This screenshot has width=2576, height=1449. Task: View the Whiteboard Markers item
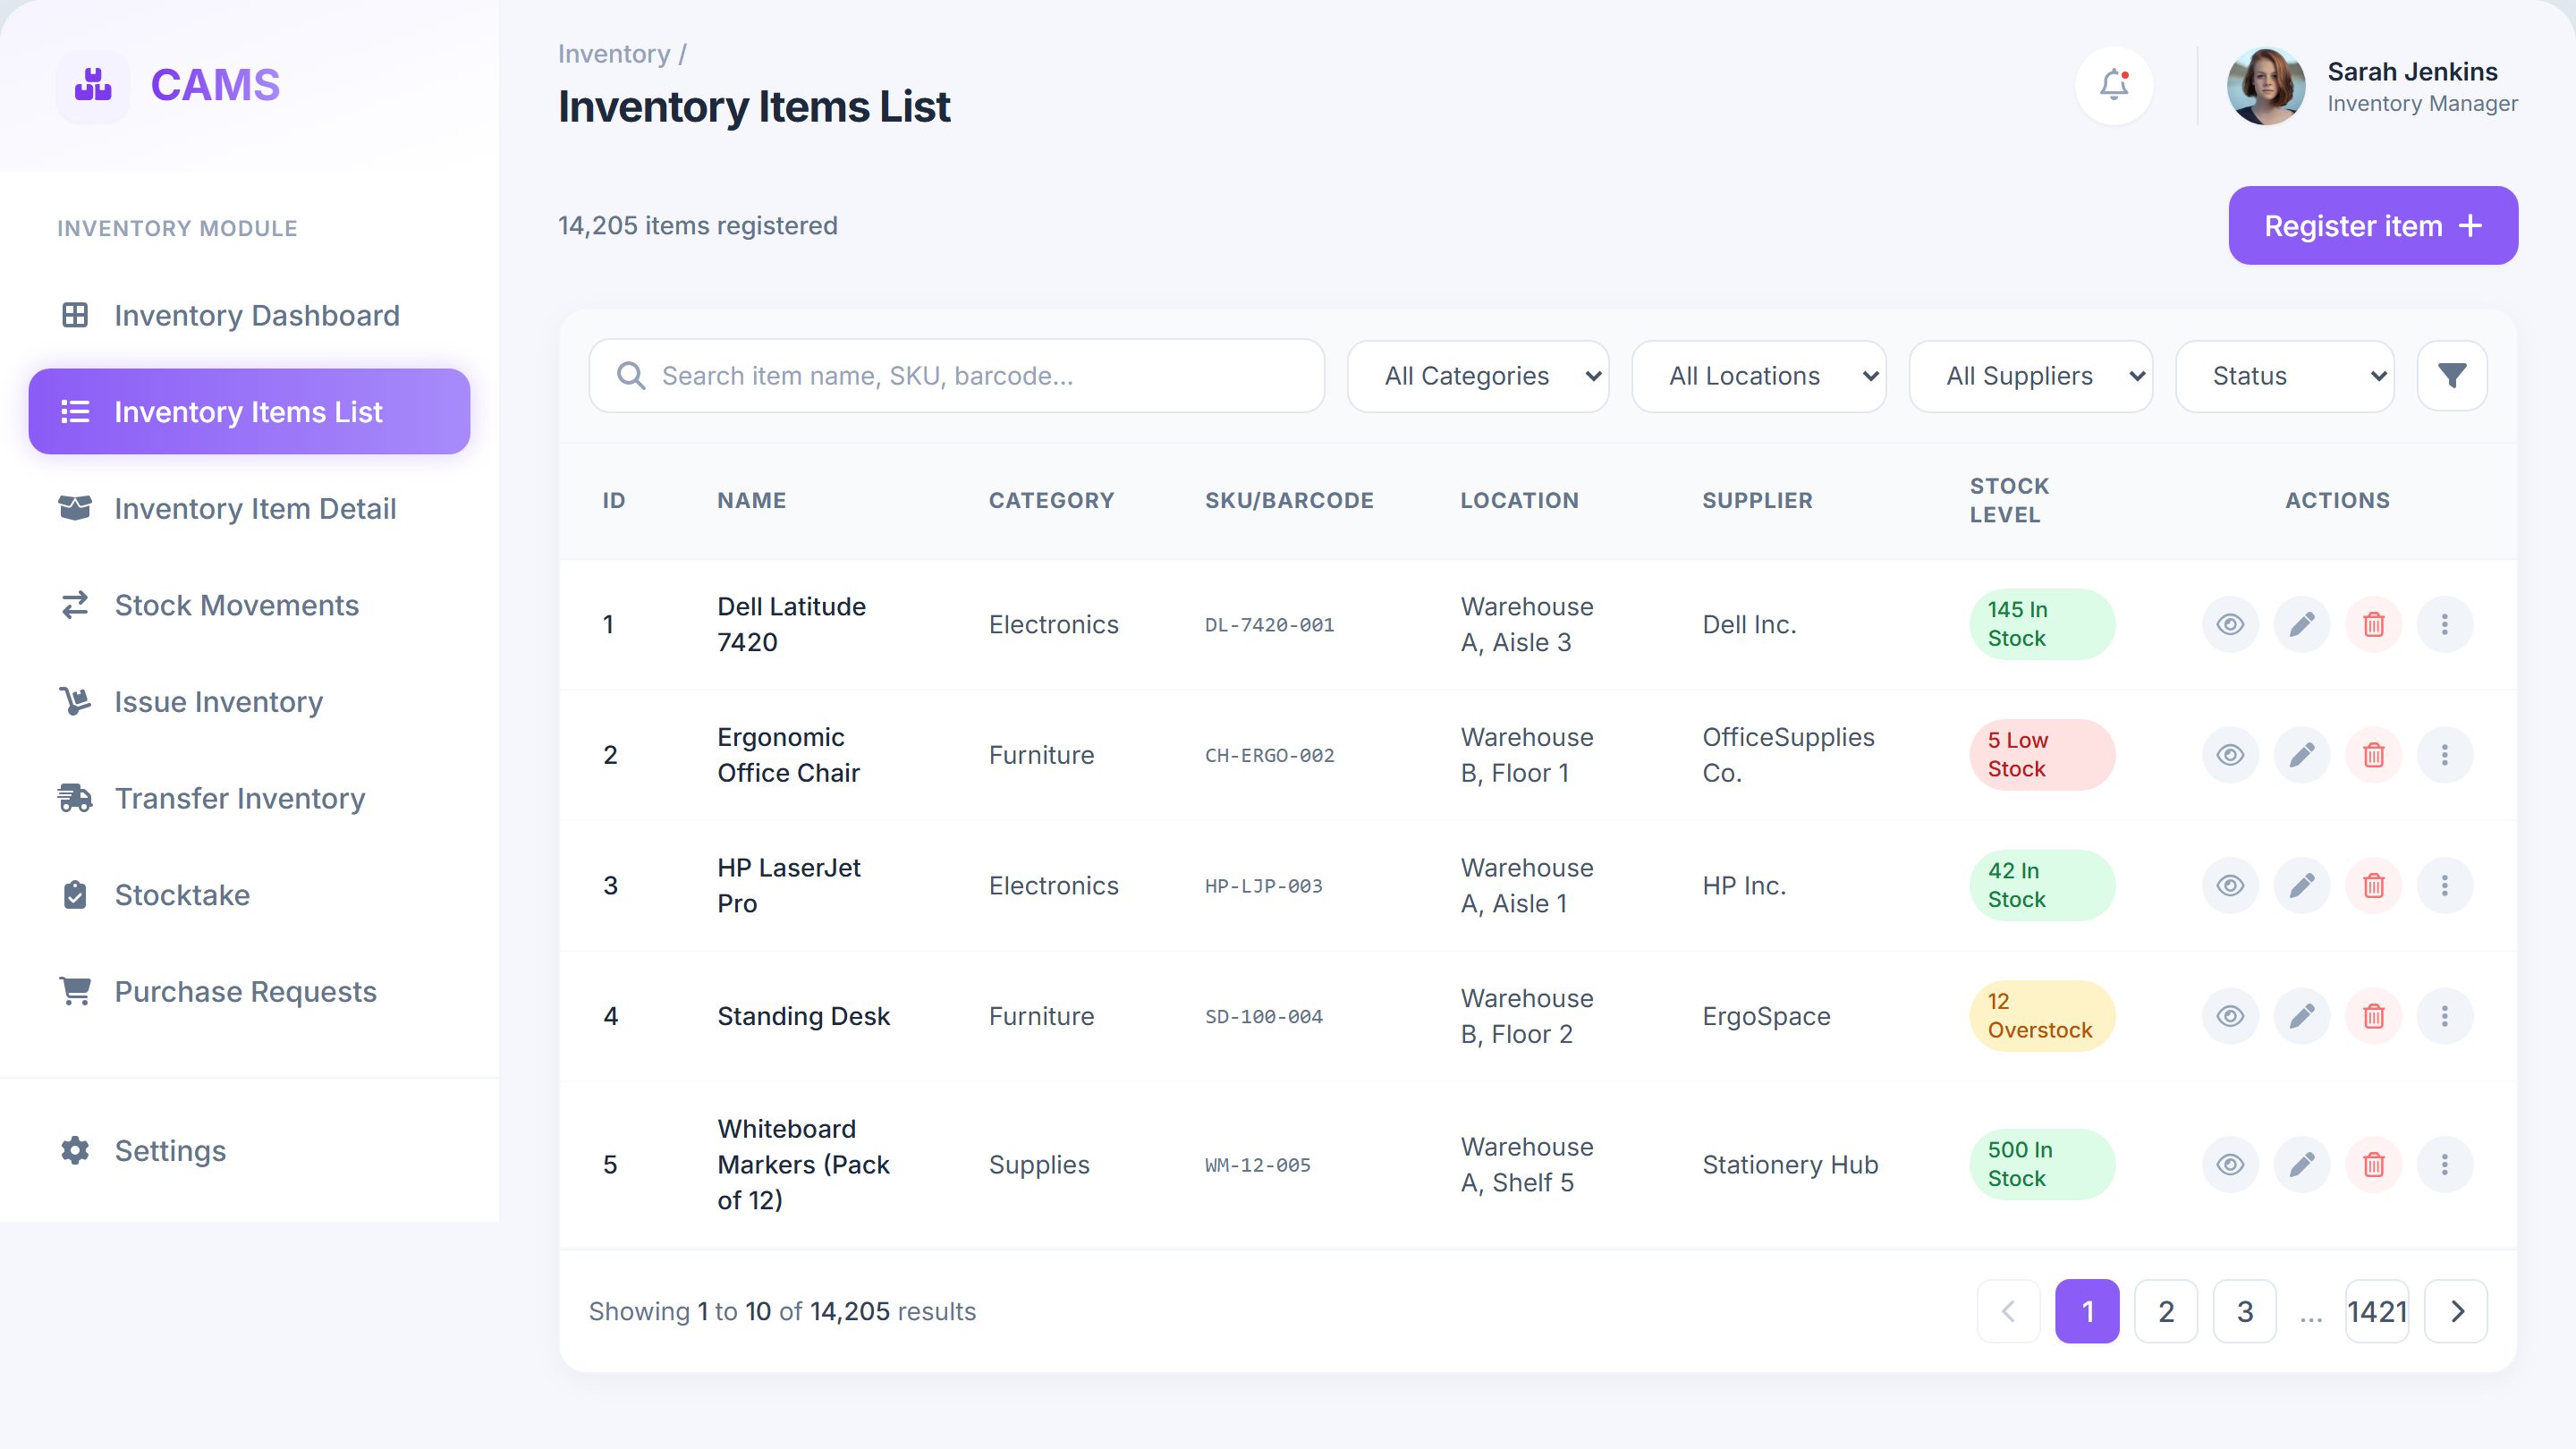coord(2230,1165)
